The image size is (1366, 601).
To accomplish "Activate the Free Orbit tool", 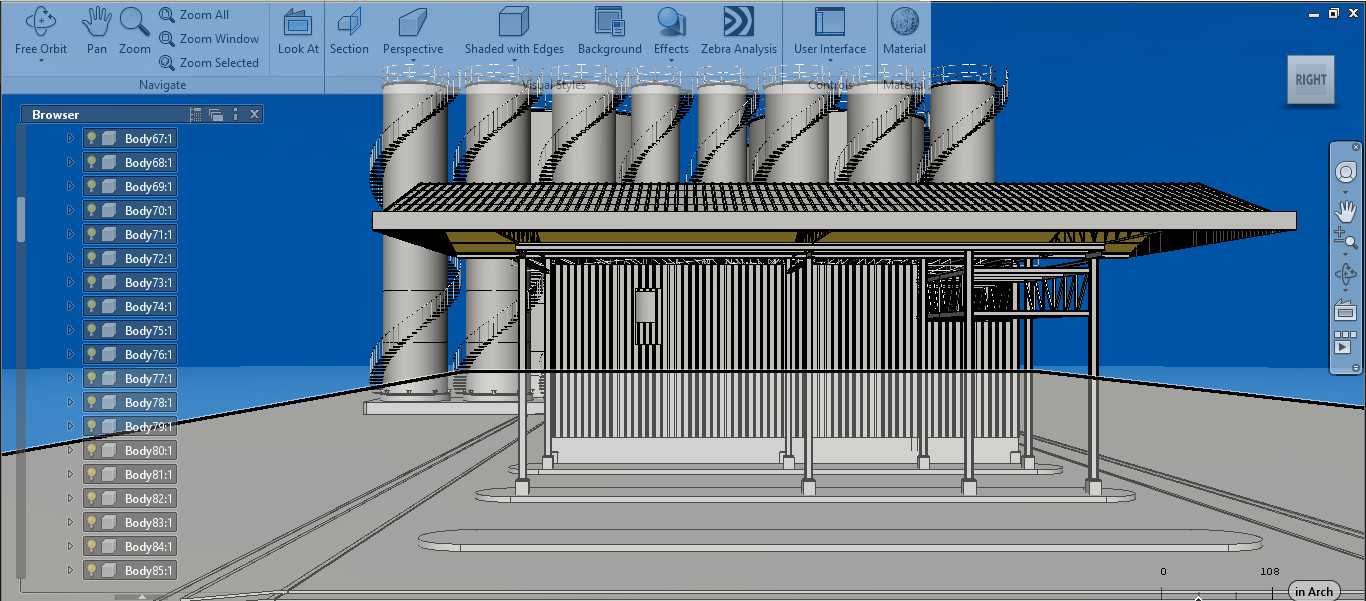I will [41, 30].
